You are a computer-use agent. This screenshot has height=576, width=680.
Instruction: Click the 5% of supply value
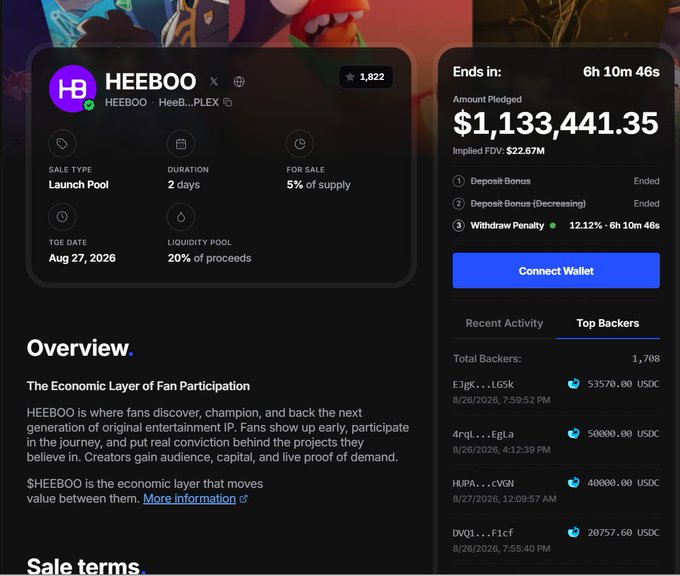(x=318, y=185)
